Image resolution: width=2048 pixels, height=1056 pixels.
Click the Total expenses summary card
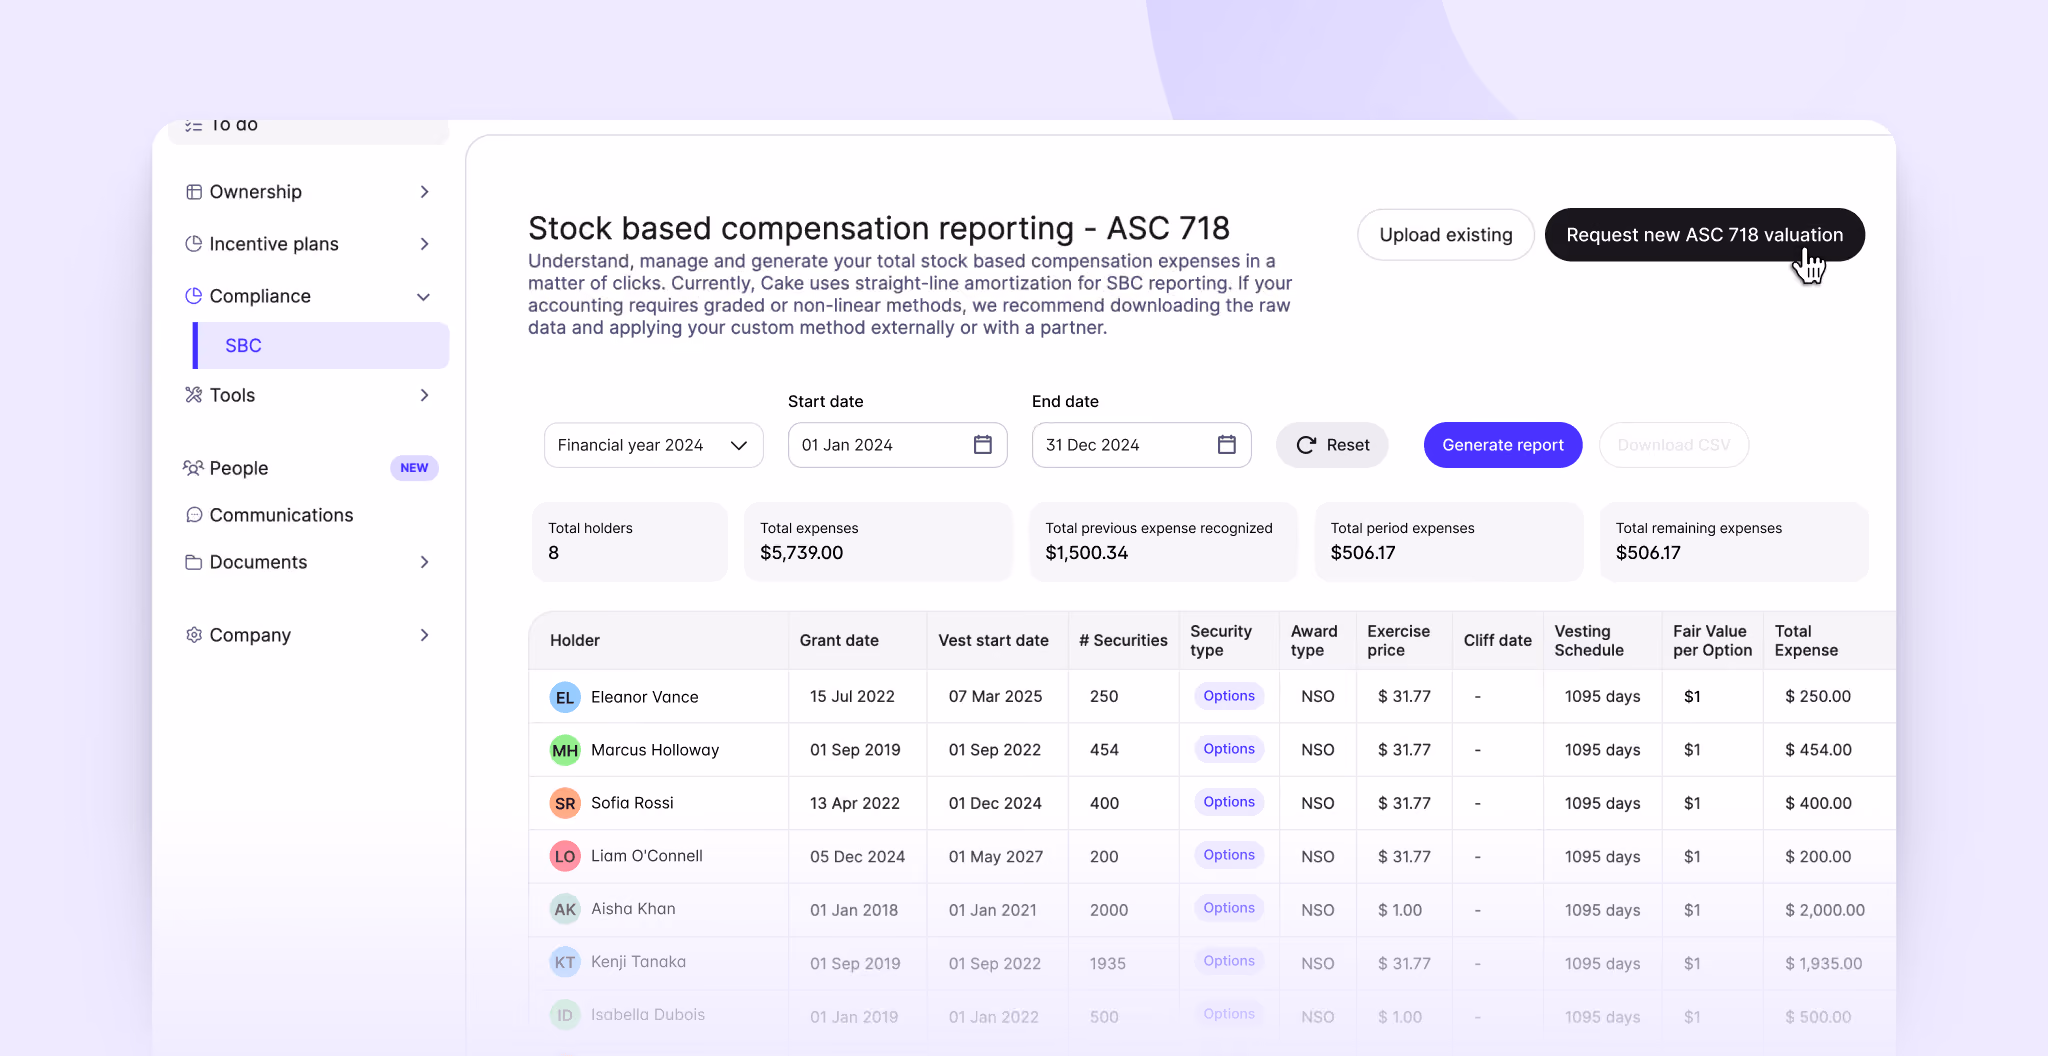[878, 541]
